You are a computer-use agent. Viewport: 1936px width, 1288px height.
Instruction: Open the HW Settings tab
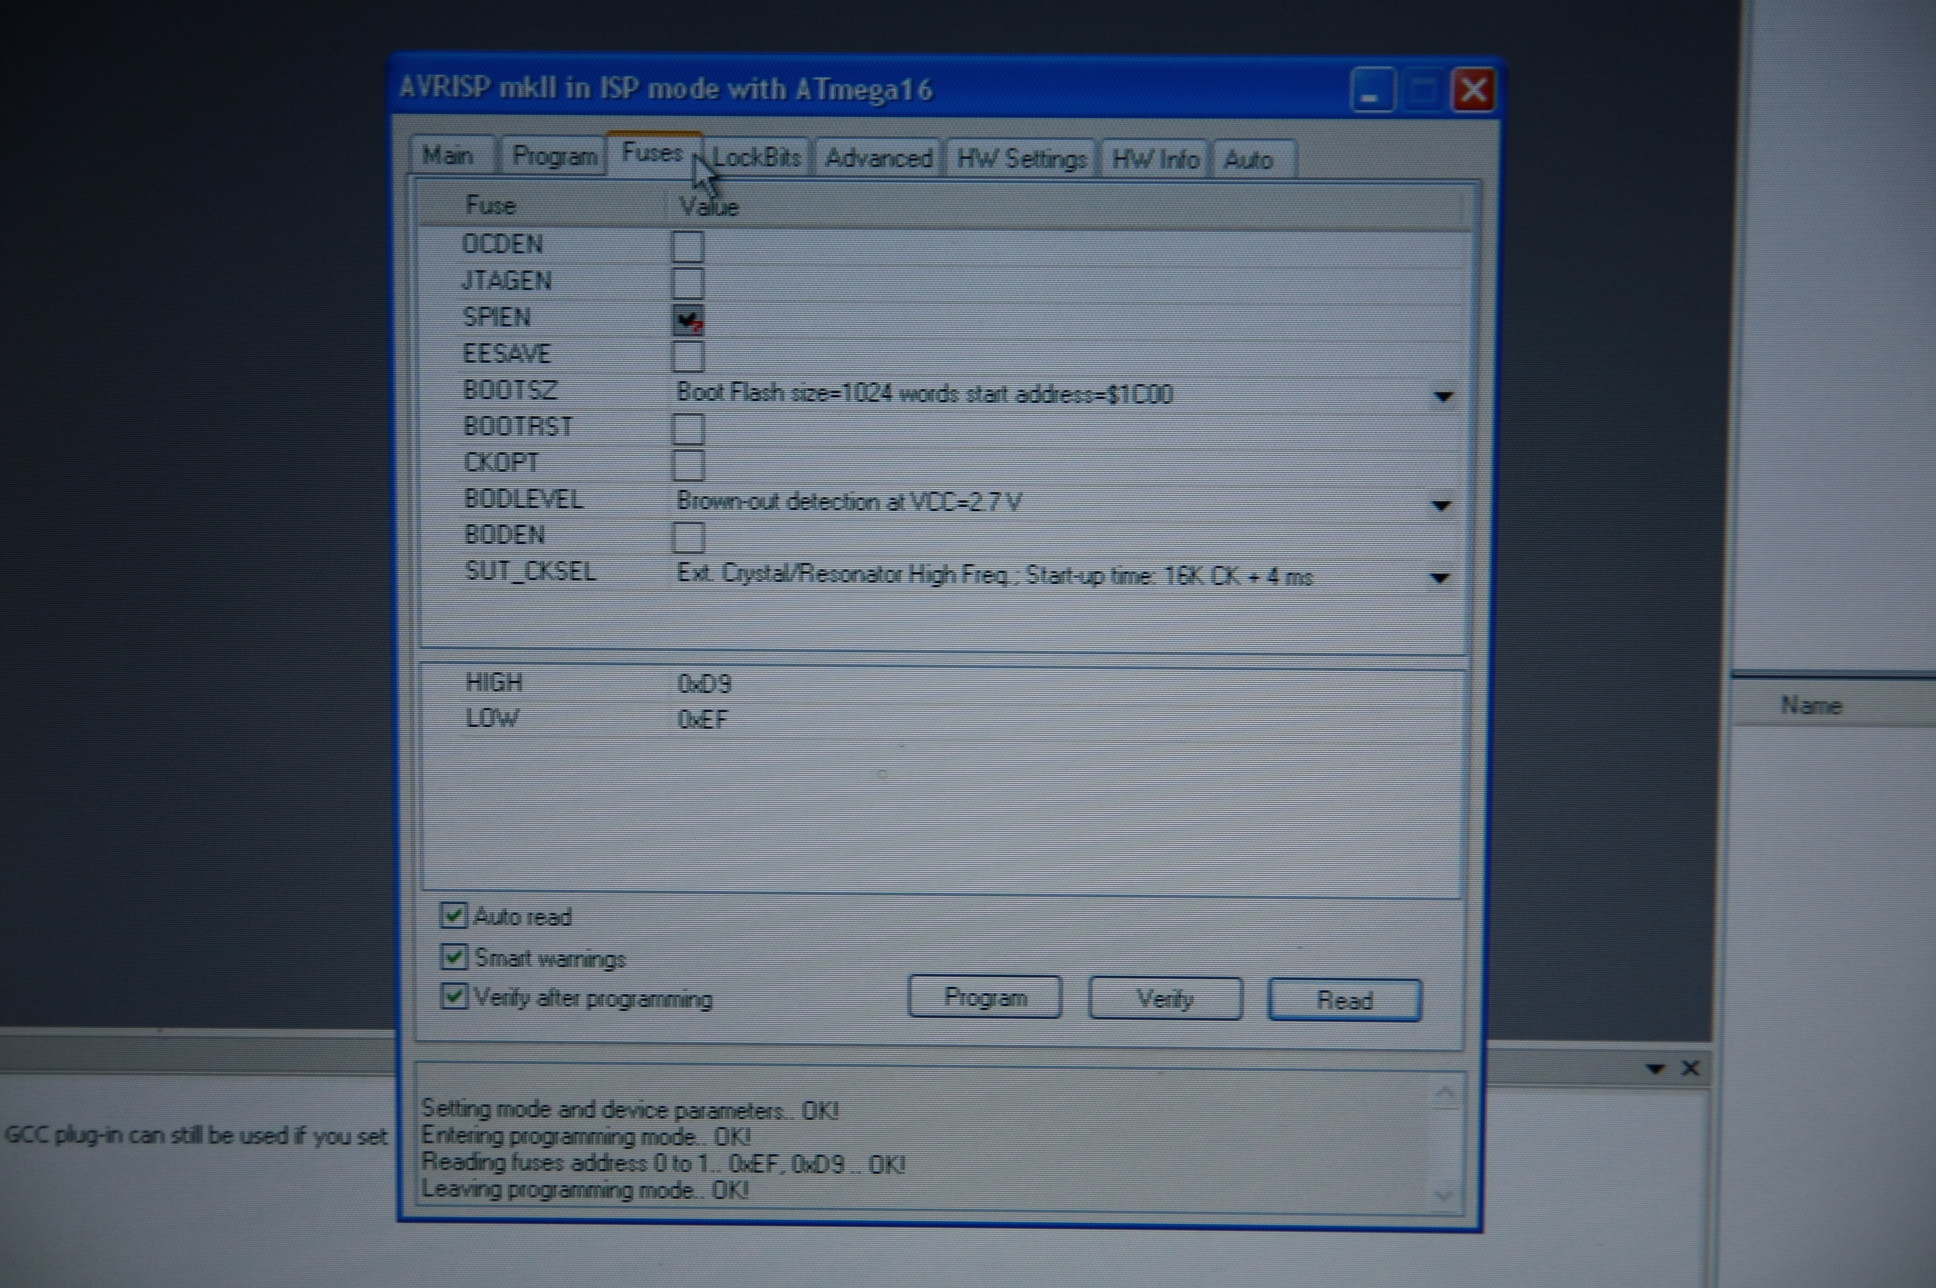click(x=1021, y=159)
